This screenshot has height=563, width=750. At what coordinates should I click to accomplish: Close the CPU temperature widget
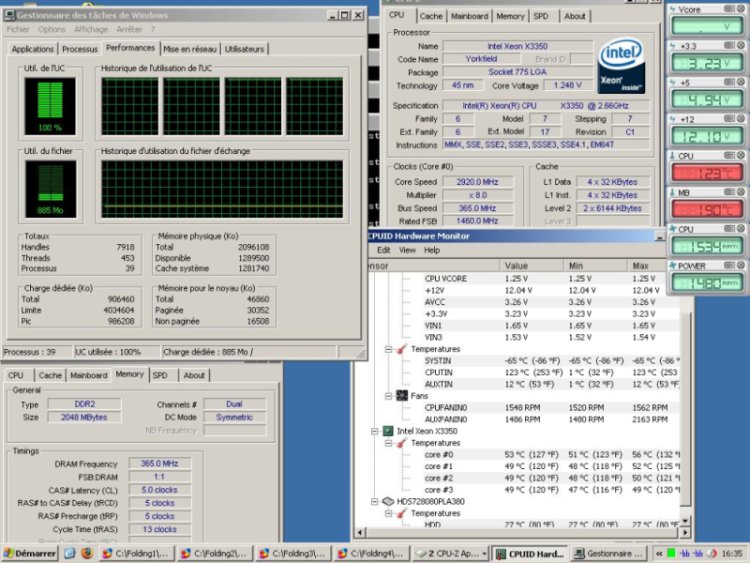(741, 155)
